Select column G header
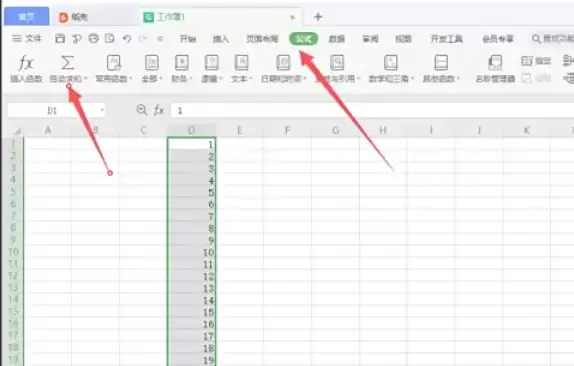Viewport: 574px width, 366px height. click(335, 130)
